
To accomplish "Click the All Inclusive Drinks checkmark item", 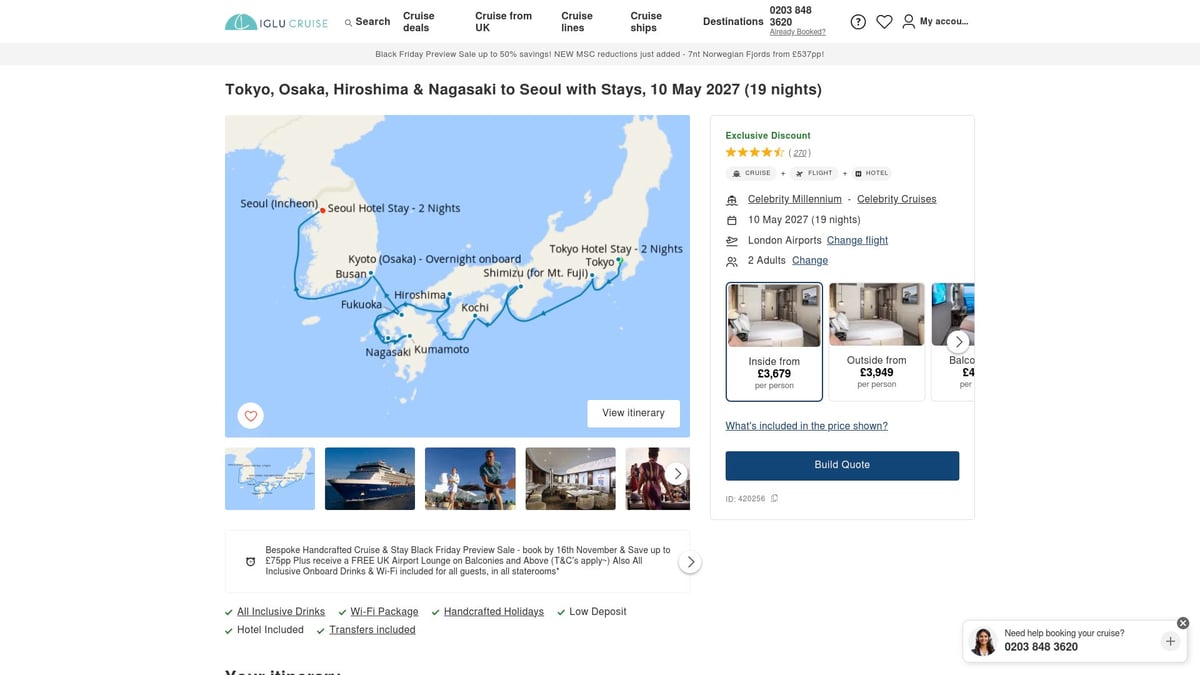I will click(x=280, y=611).
